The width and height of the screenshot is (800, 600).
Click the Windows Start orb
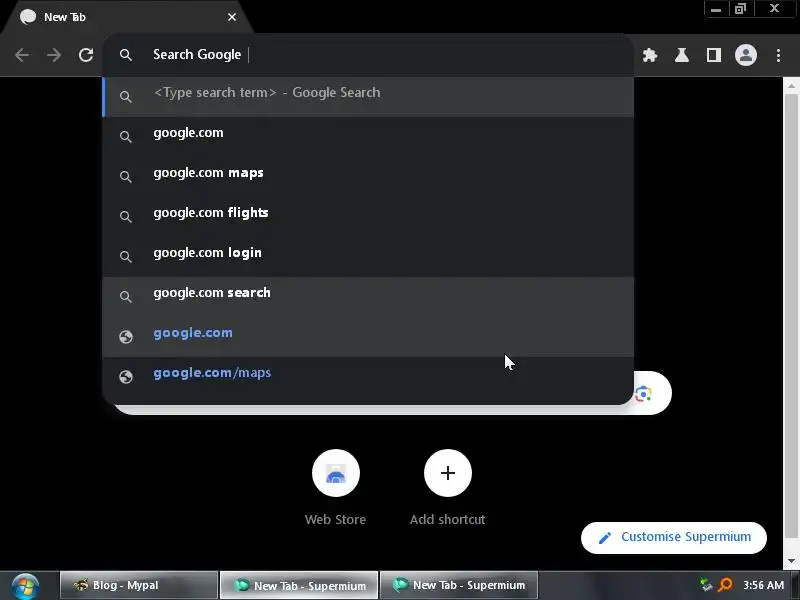click(25, 586)
